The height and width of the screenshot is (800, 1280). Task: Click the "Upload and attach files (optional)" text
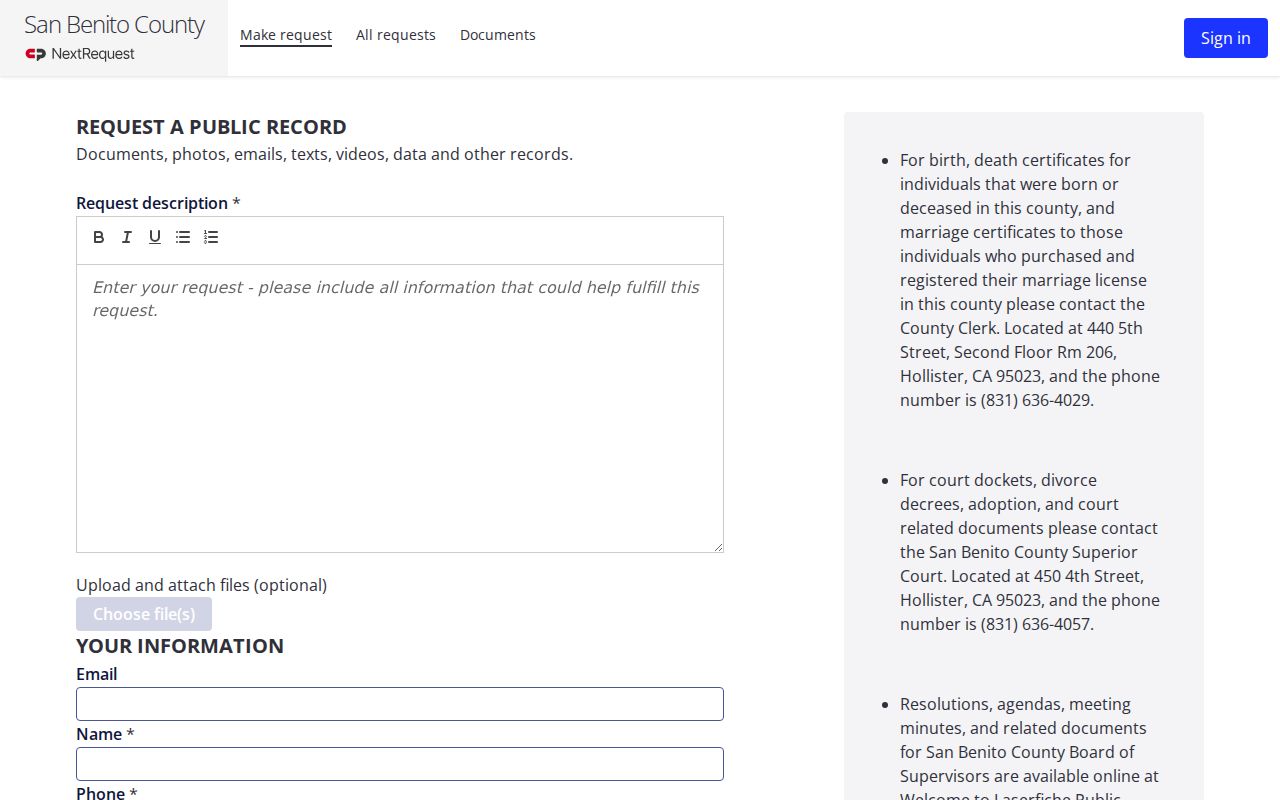(202, 585)
